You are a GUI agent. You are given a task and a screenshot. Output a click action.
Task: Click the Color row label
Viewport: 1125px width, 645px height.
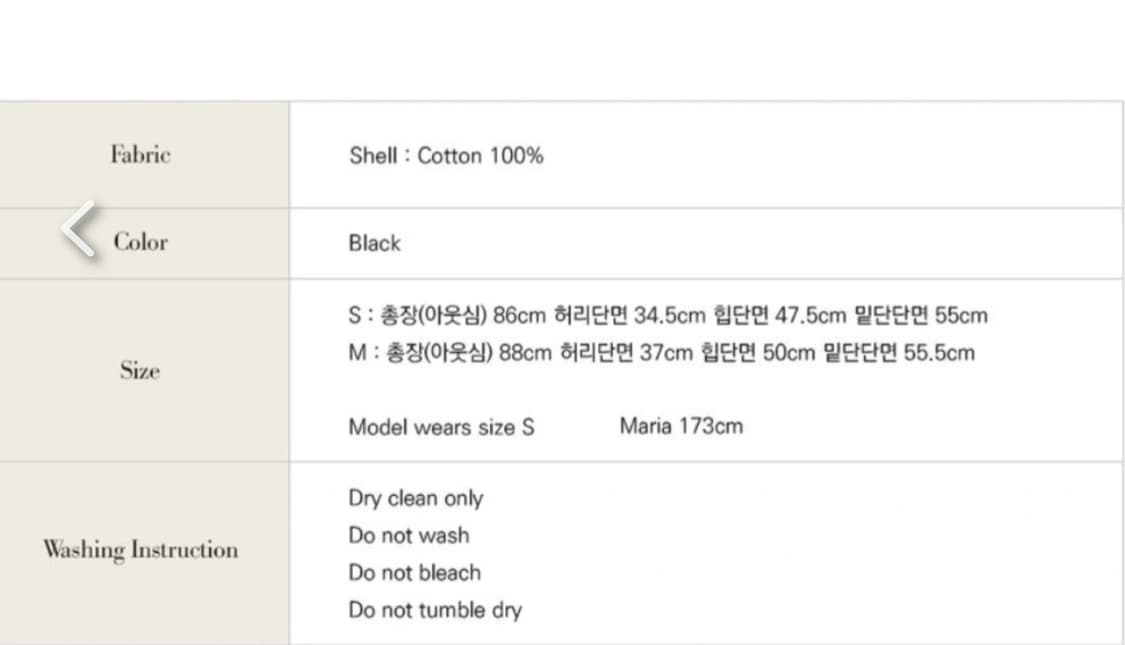[x=140, y=243]
